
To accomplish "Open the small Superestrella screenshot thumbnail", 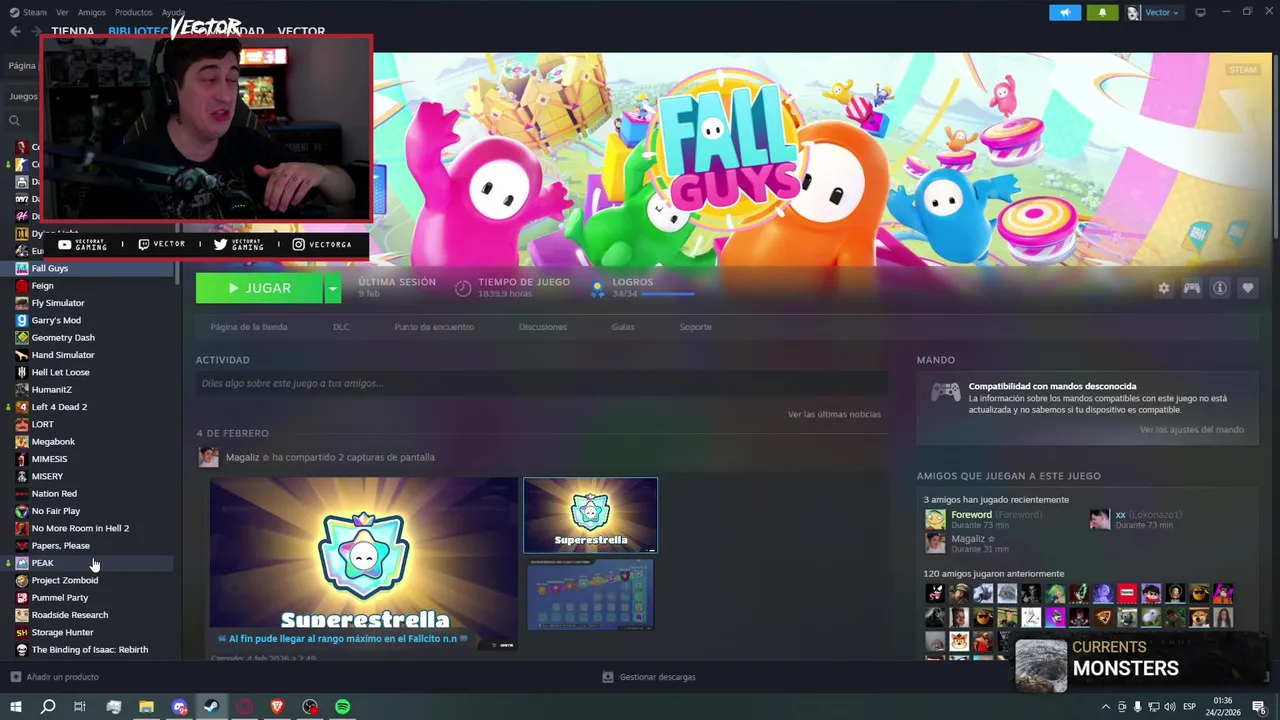I will 590,515.
